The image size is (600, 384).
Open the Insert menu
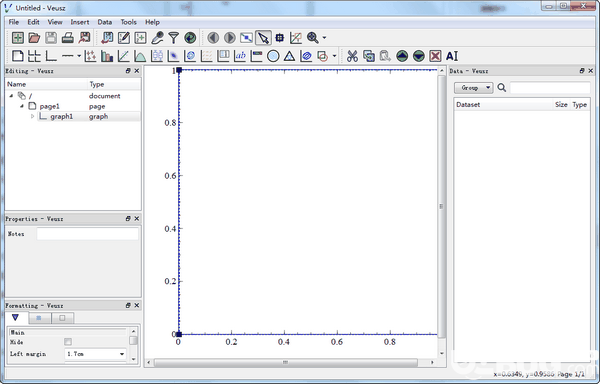click(x=80, y=22)
